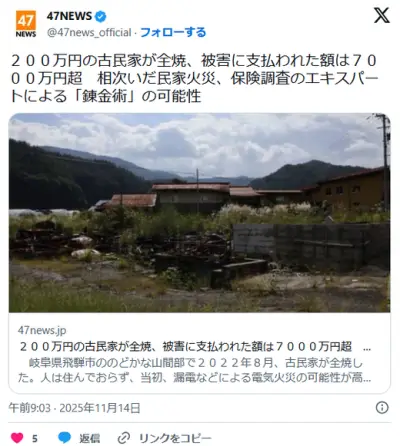Screen dimensions: 400x446
Task: Click the article description starting 岐阜県飛騨市
Action: click(x=195, y=370)
